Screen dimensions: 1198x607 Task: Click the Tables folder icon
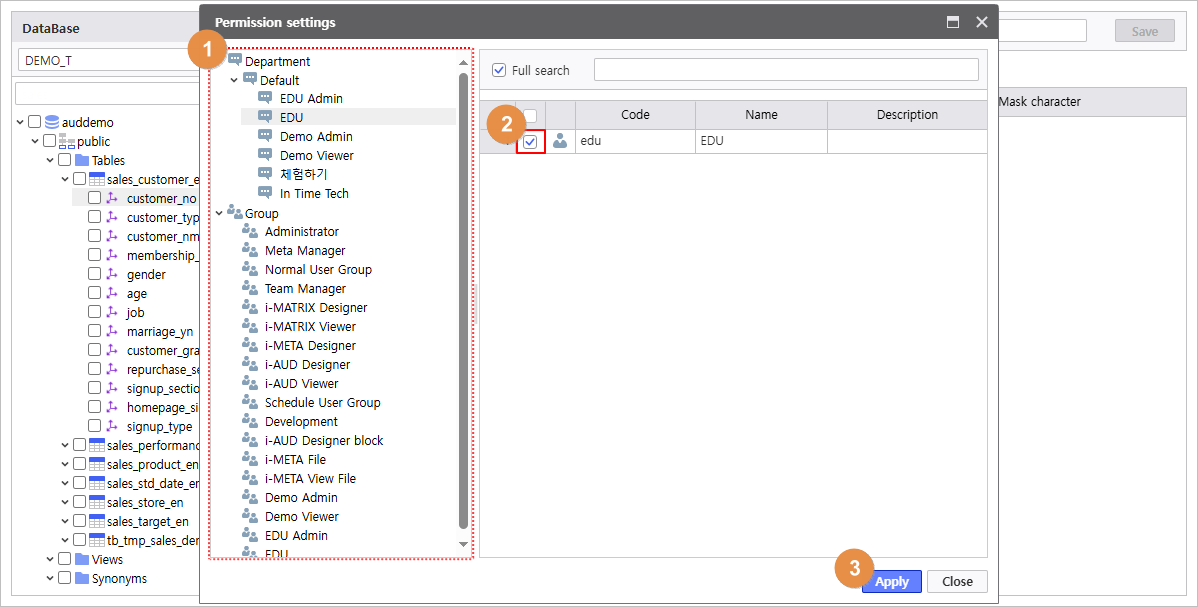point(82,160)
